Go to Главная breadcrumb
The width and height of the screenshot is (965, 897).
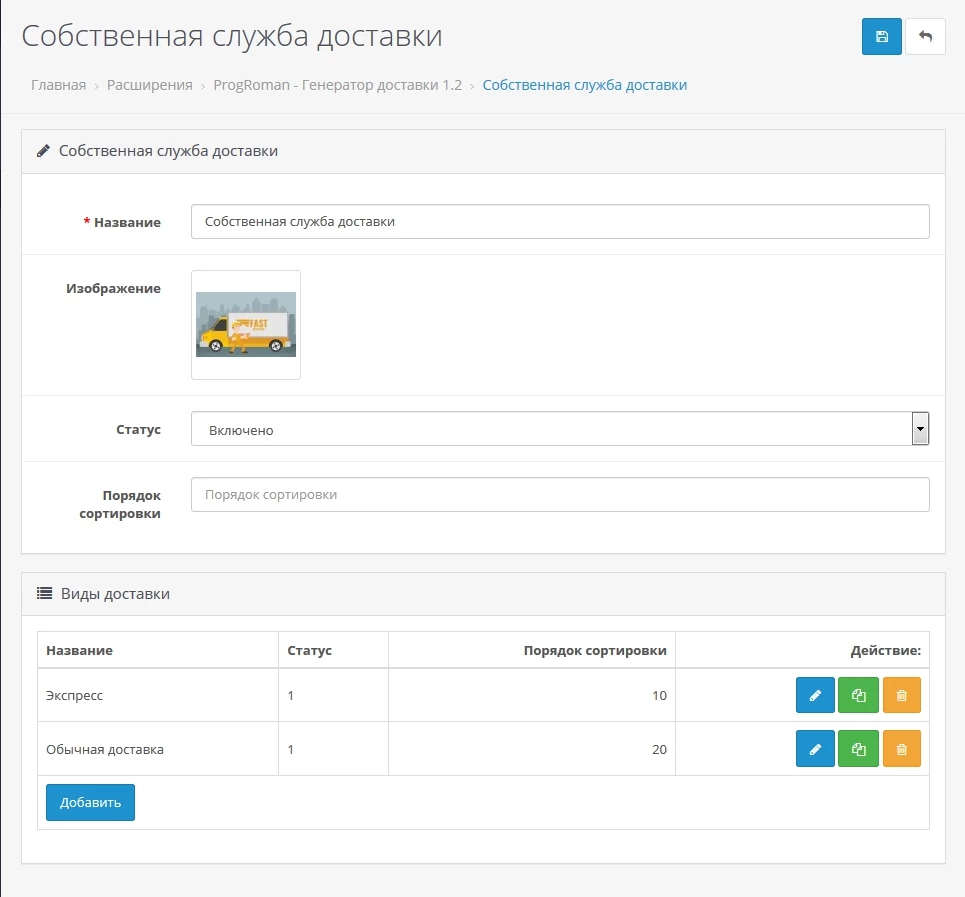pyautogui.click(x=58, y=85)
